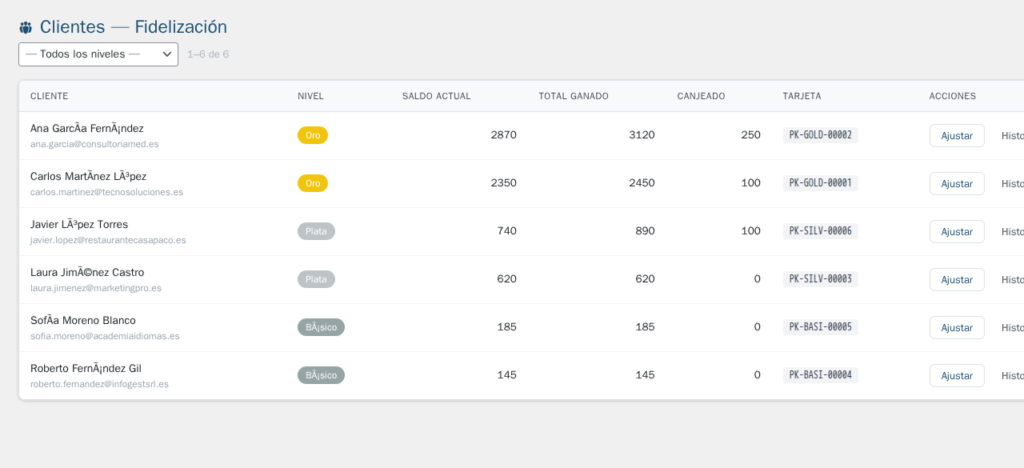This screenshot has width=1024, height=468.
Task: Click the NIVEL column header
Action: [311, 96]
